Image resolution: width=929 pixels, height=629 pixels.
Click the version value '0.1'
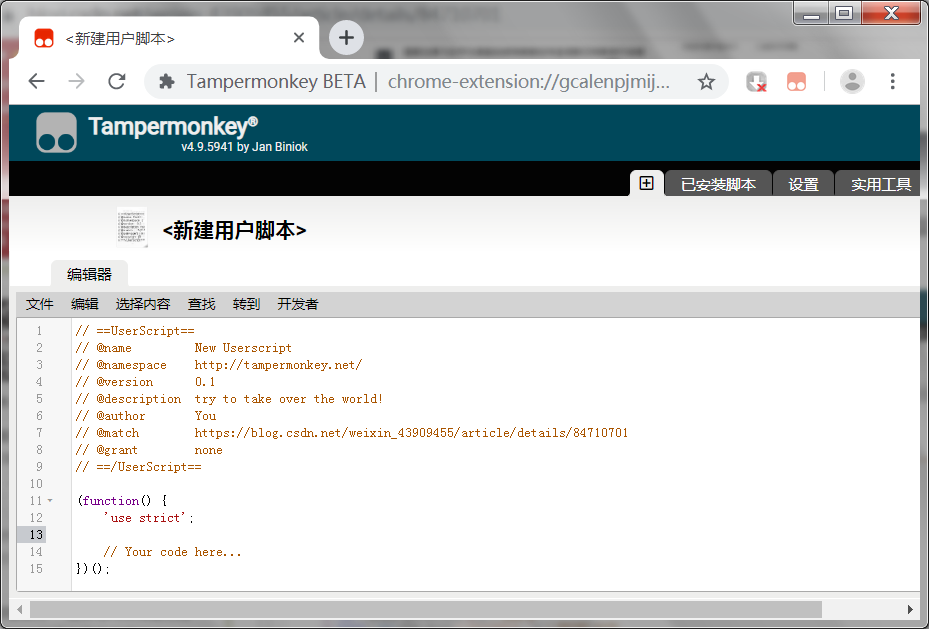click(x=205, y=381)
